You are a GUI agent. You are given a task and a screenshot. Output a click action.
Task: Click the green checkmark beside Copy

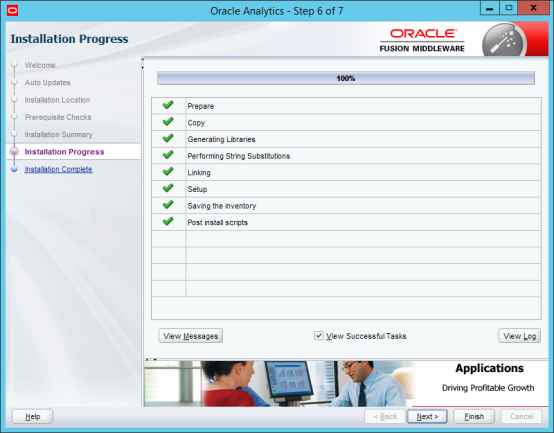pos(168,121)
